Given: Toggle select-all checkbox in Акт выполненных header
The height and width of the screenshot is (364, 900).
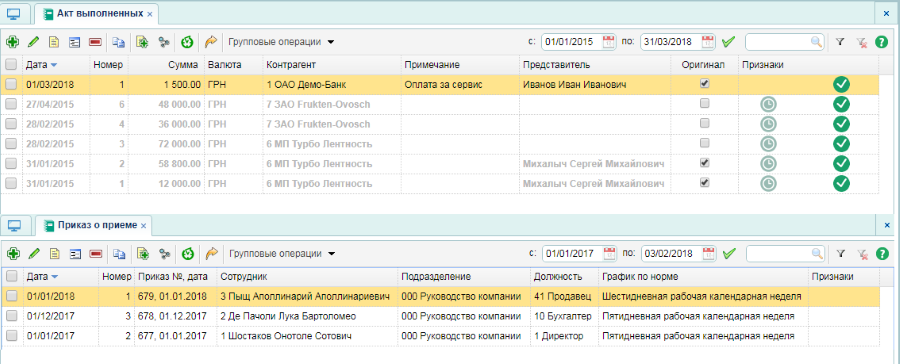Looking at the screenshot, I should (x=11, y=64).
